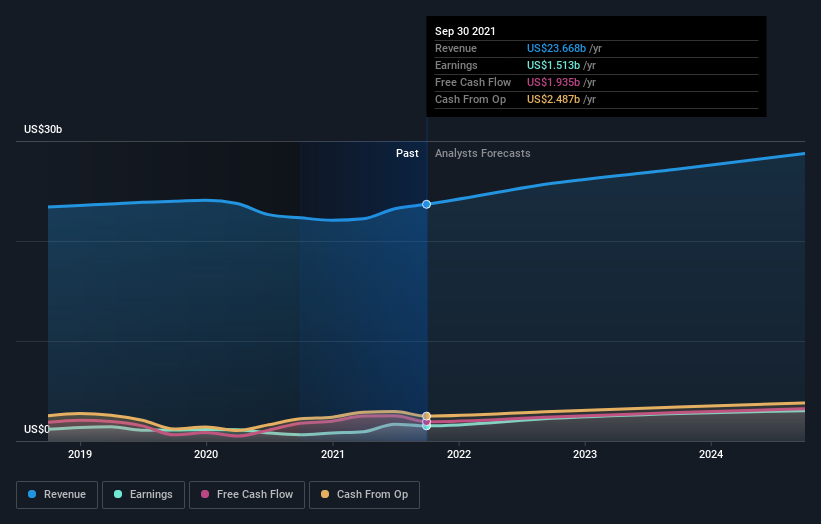The image size is (821, 524).
Task: Click the US$2.487b cash from op value
Action: pos(553,99)
